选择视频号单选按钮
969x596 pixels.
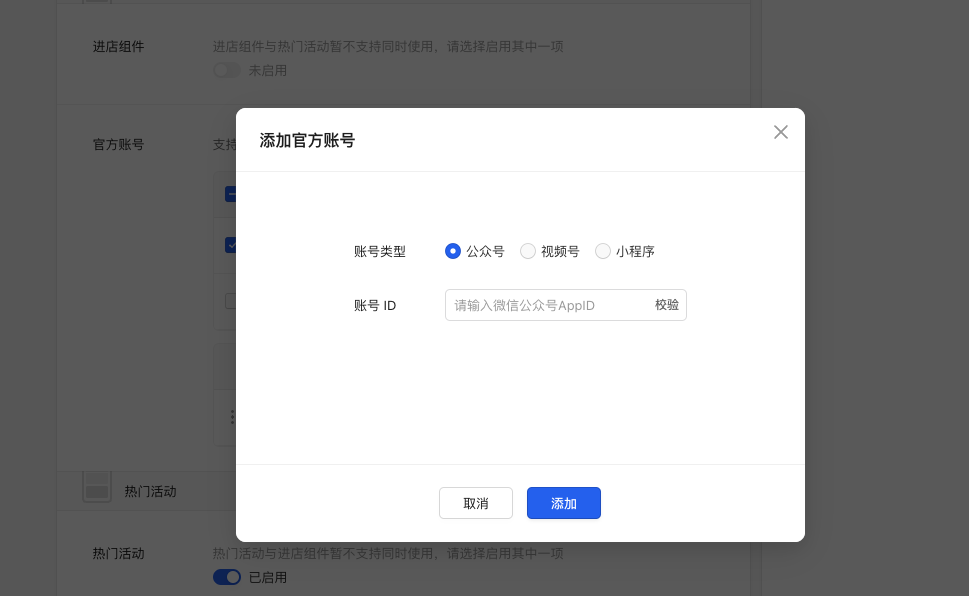coord(528,251)
